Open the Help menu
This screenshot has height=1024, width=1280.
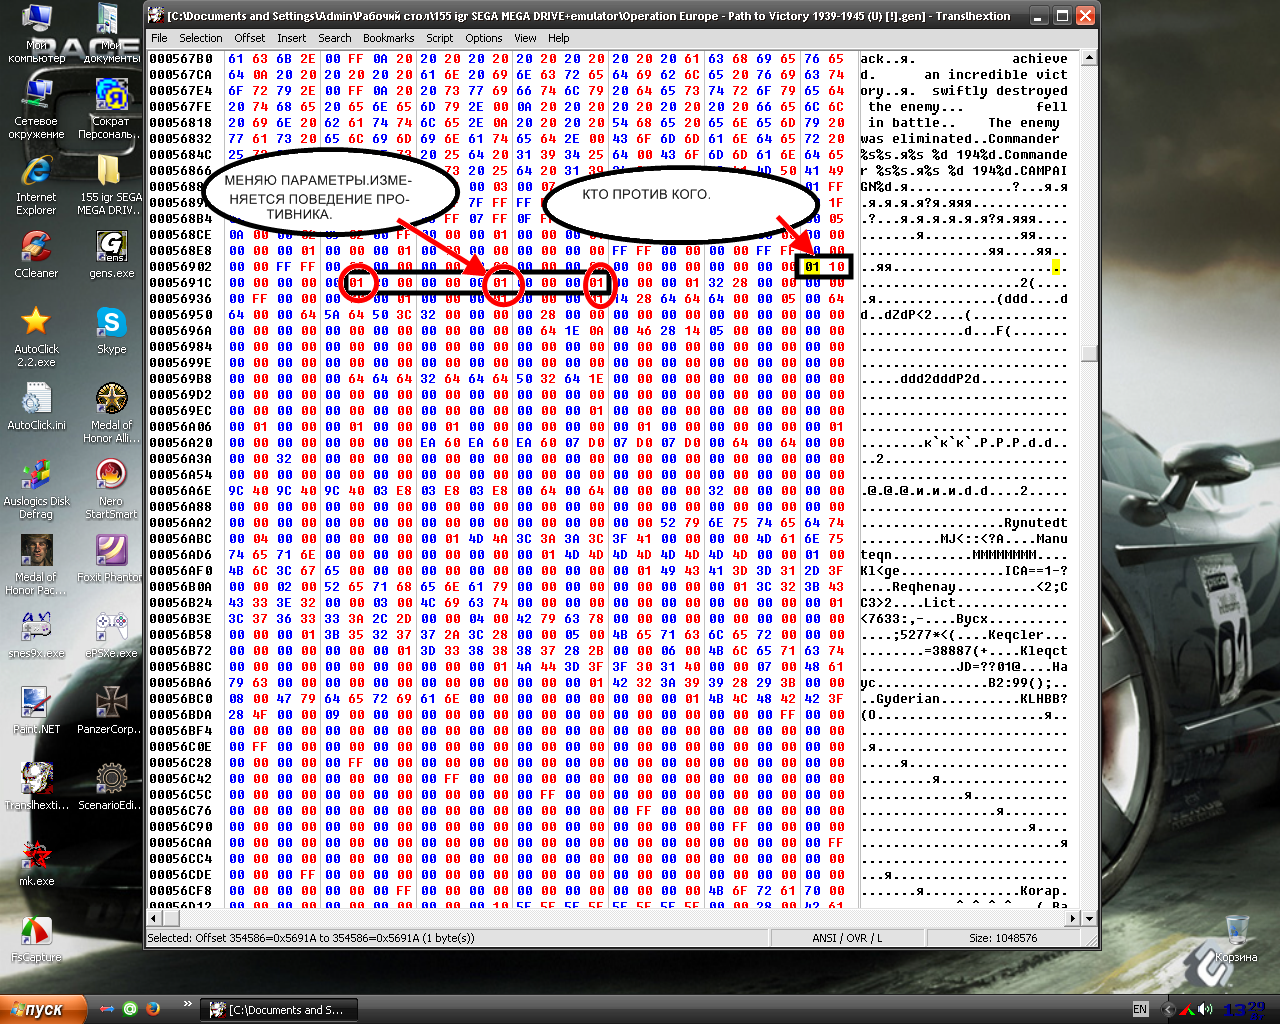pos(559,38)
